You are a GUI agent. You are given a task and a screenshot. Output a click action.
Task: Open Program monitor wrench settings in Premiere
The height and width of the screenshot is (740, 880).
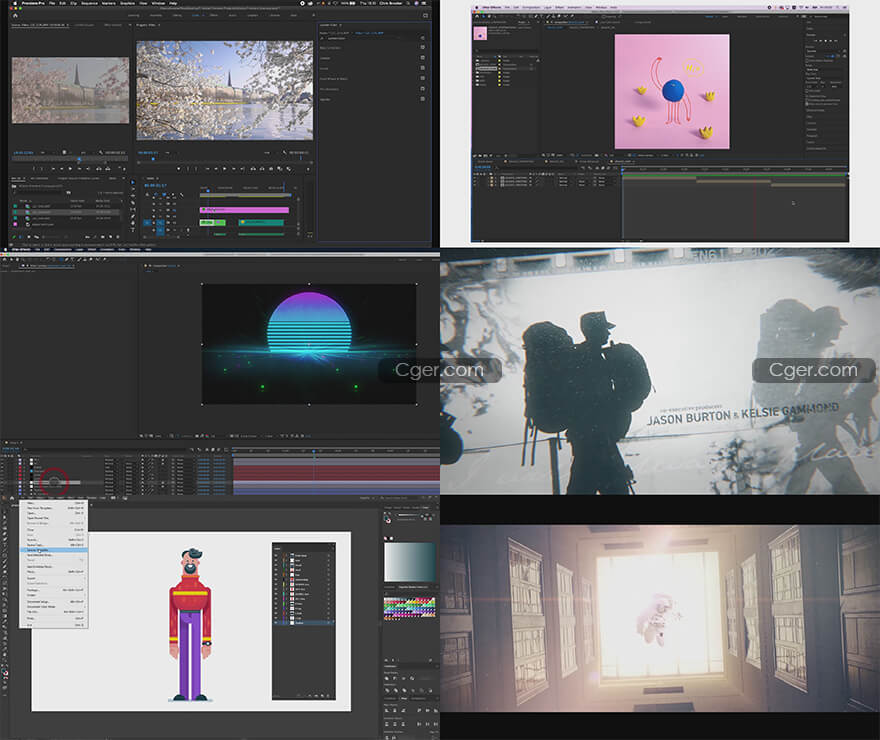tap(285, 152)
